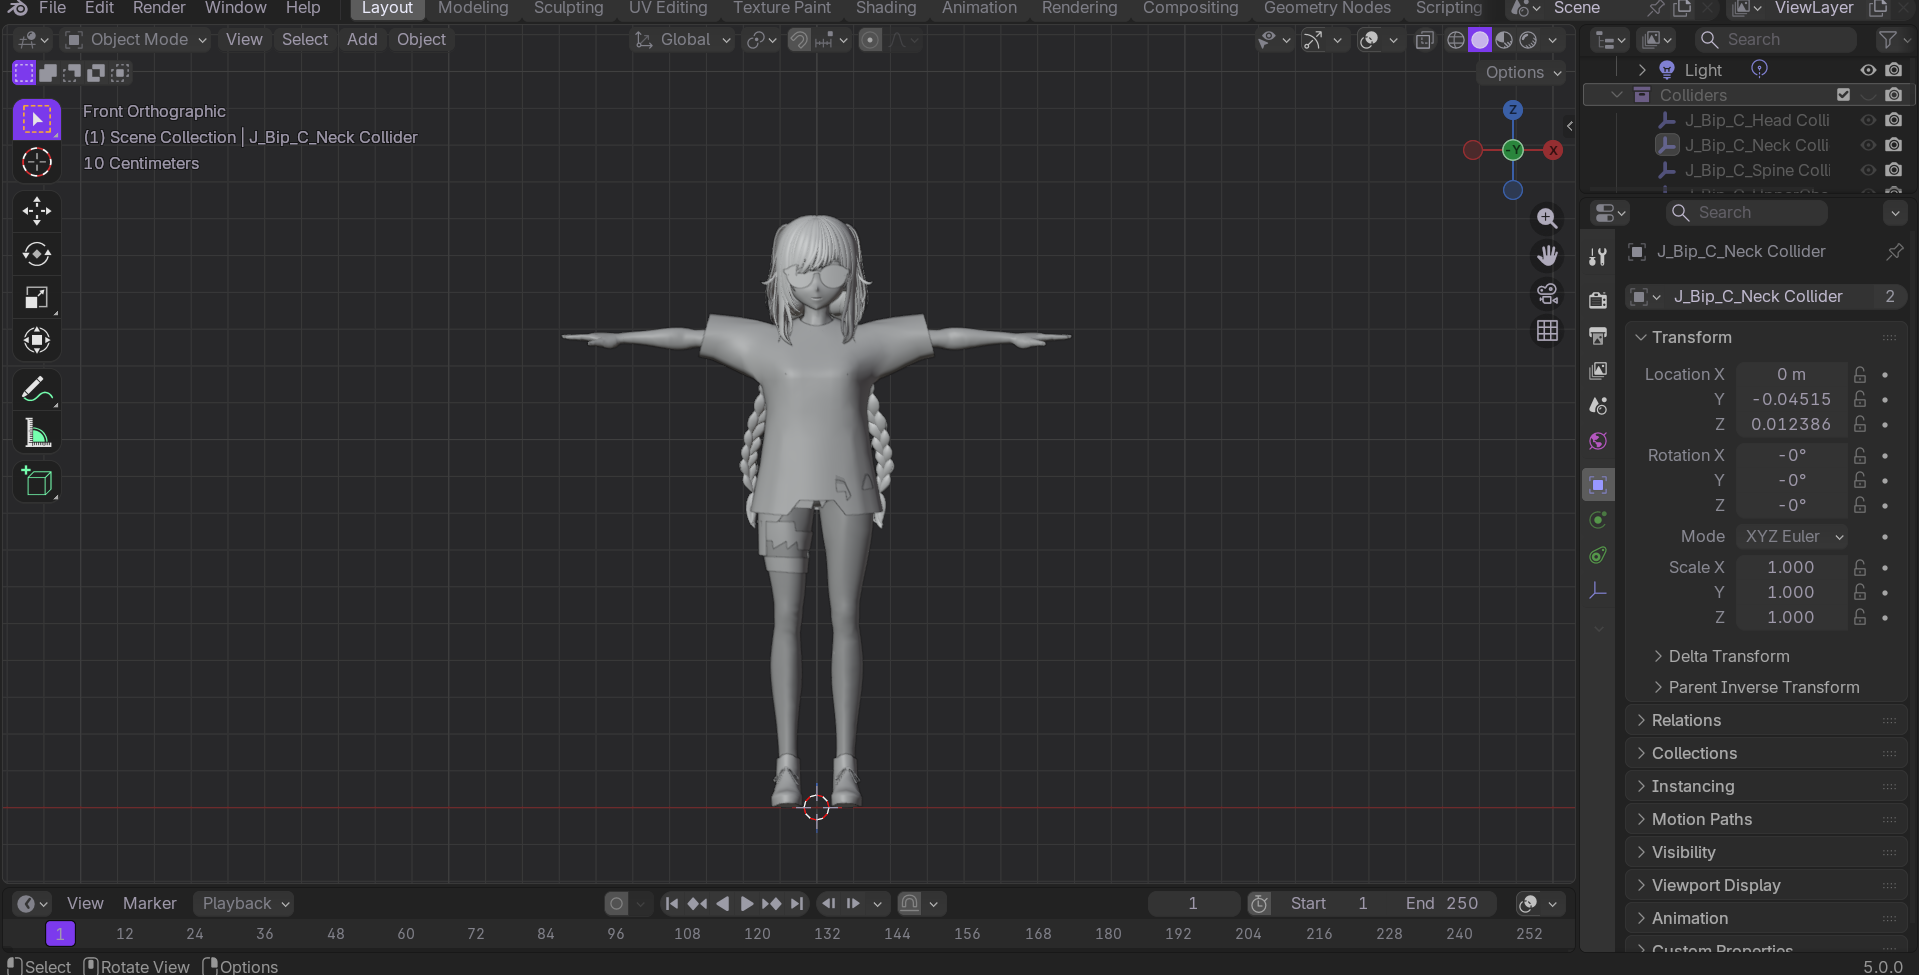Select the Annotate tool
The width and height of the screenshot is (1919, 975).
[37, 389]
